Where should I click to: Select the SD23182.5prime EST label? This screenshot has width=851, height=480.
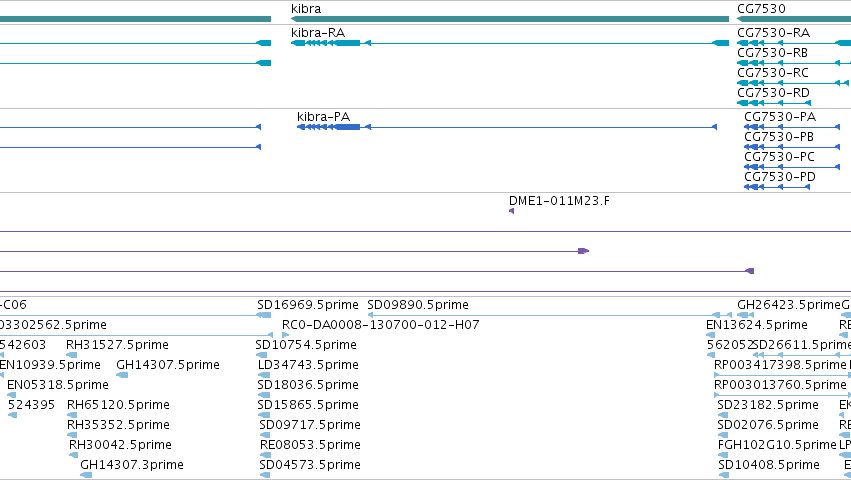767,405
